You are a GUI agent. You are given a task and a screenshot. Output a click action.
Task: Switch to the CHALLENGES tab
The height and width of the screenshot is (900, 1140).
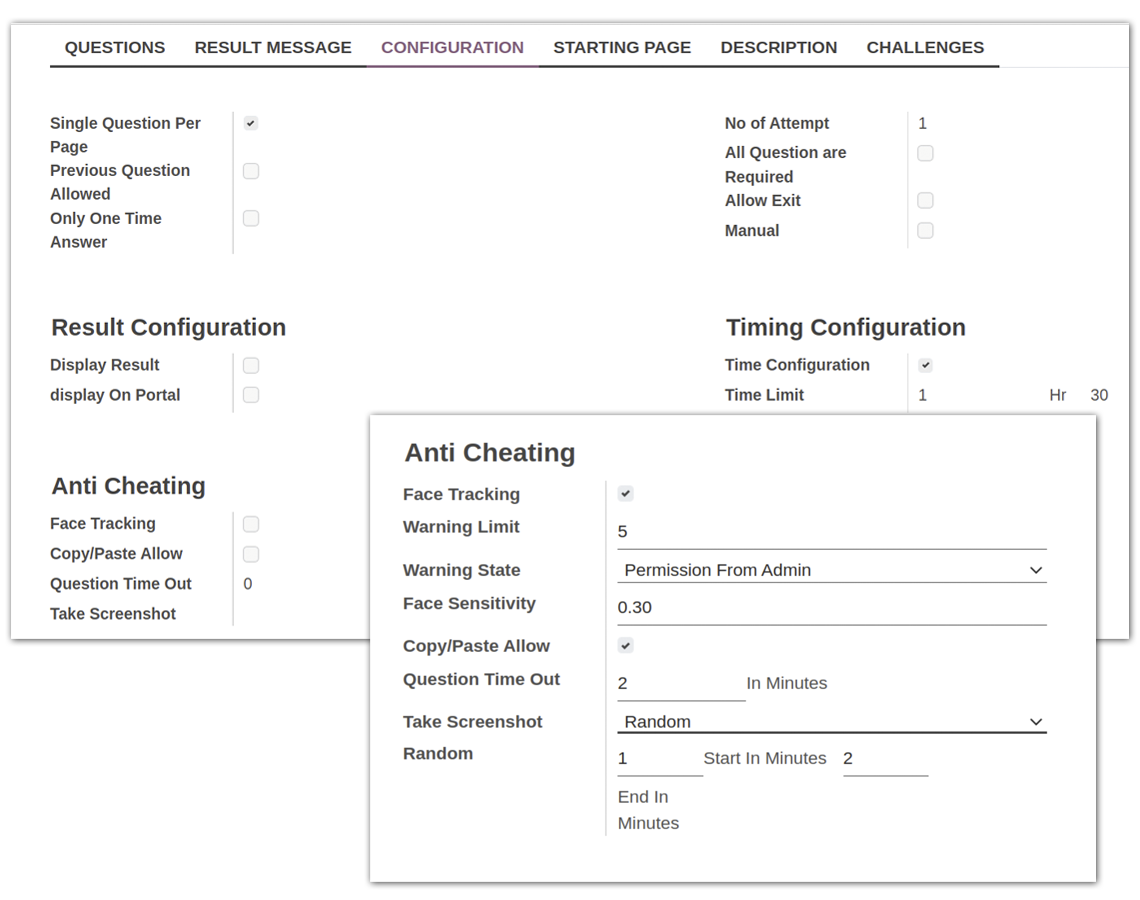(925, 47)
